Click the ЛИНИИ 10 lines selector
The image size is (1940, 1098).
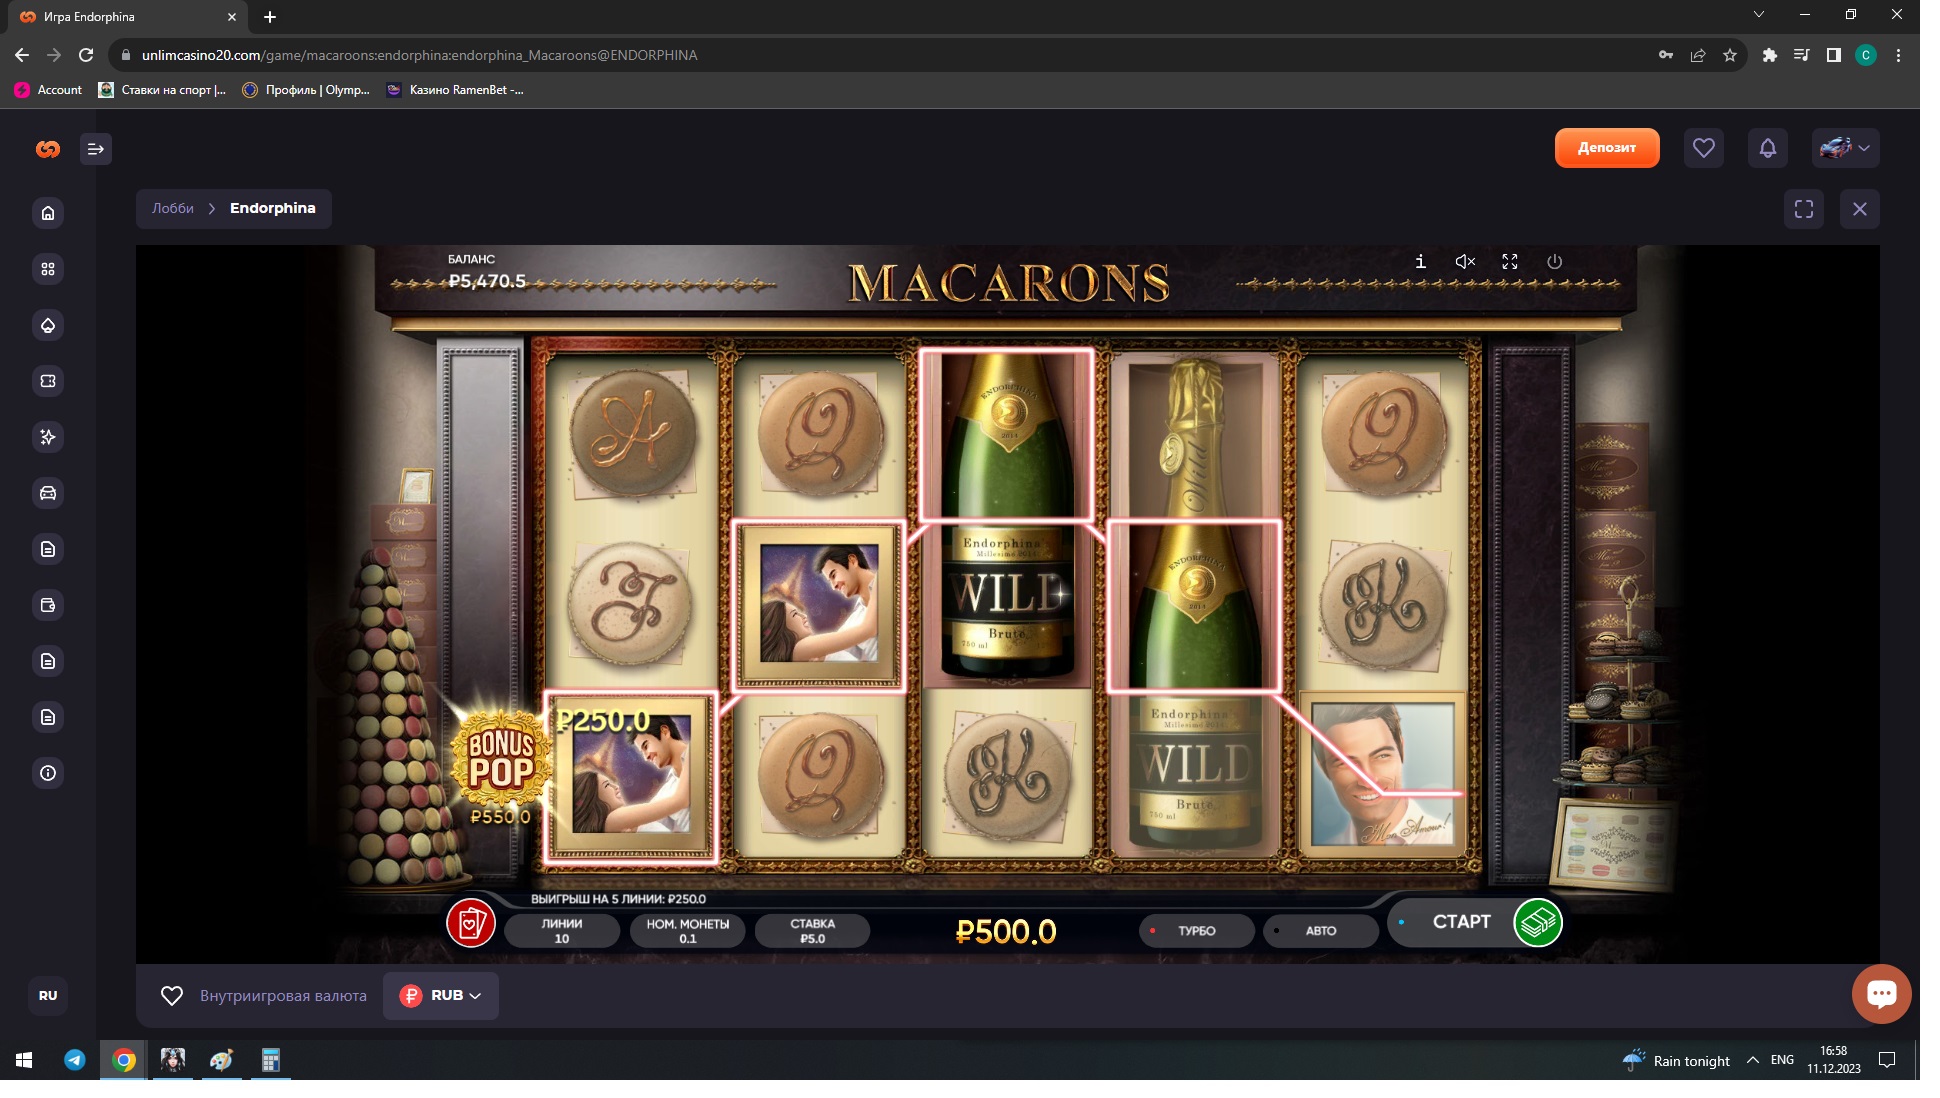click(562, 930)
